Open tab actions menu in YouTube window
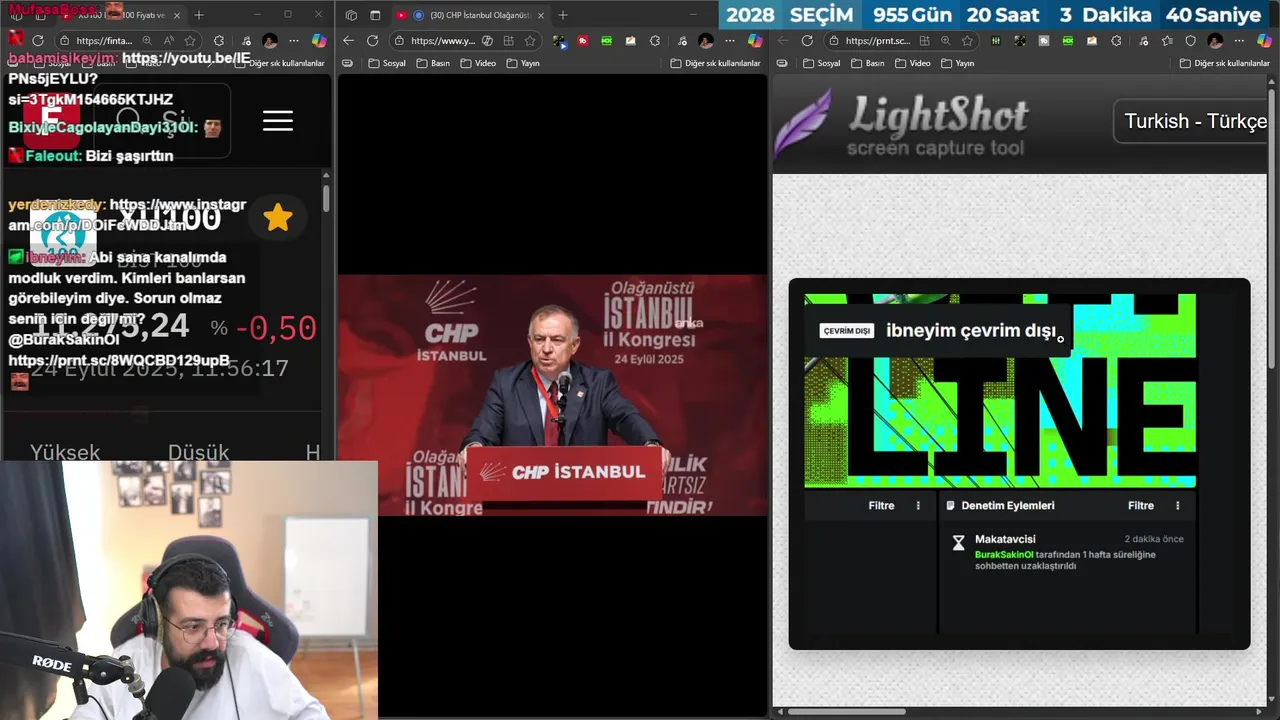The height and width of the screenshot is (720, 1280). (x=375, y=15)
